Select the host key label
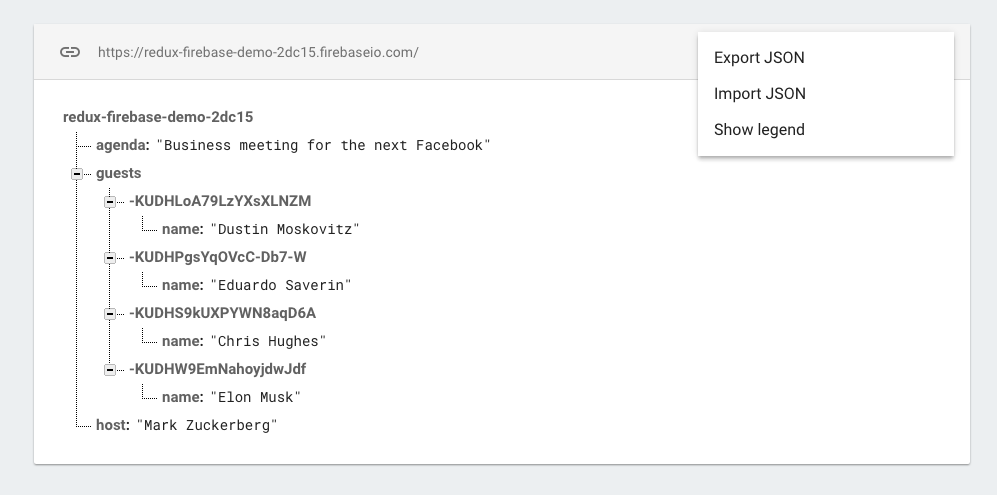Viewport: 997px width, 495px height. 112,425
